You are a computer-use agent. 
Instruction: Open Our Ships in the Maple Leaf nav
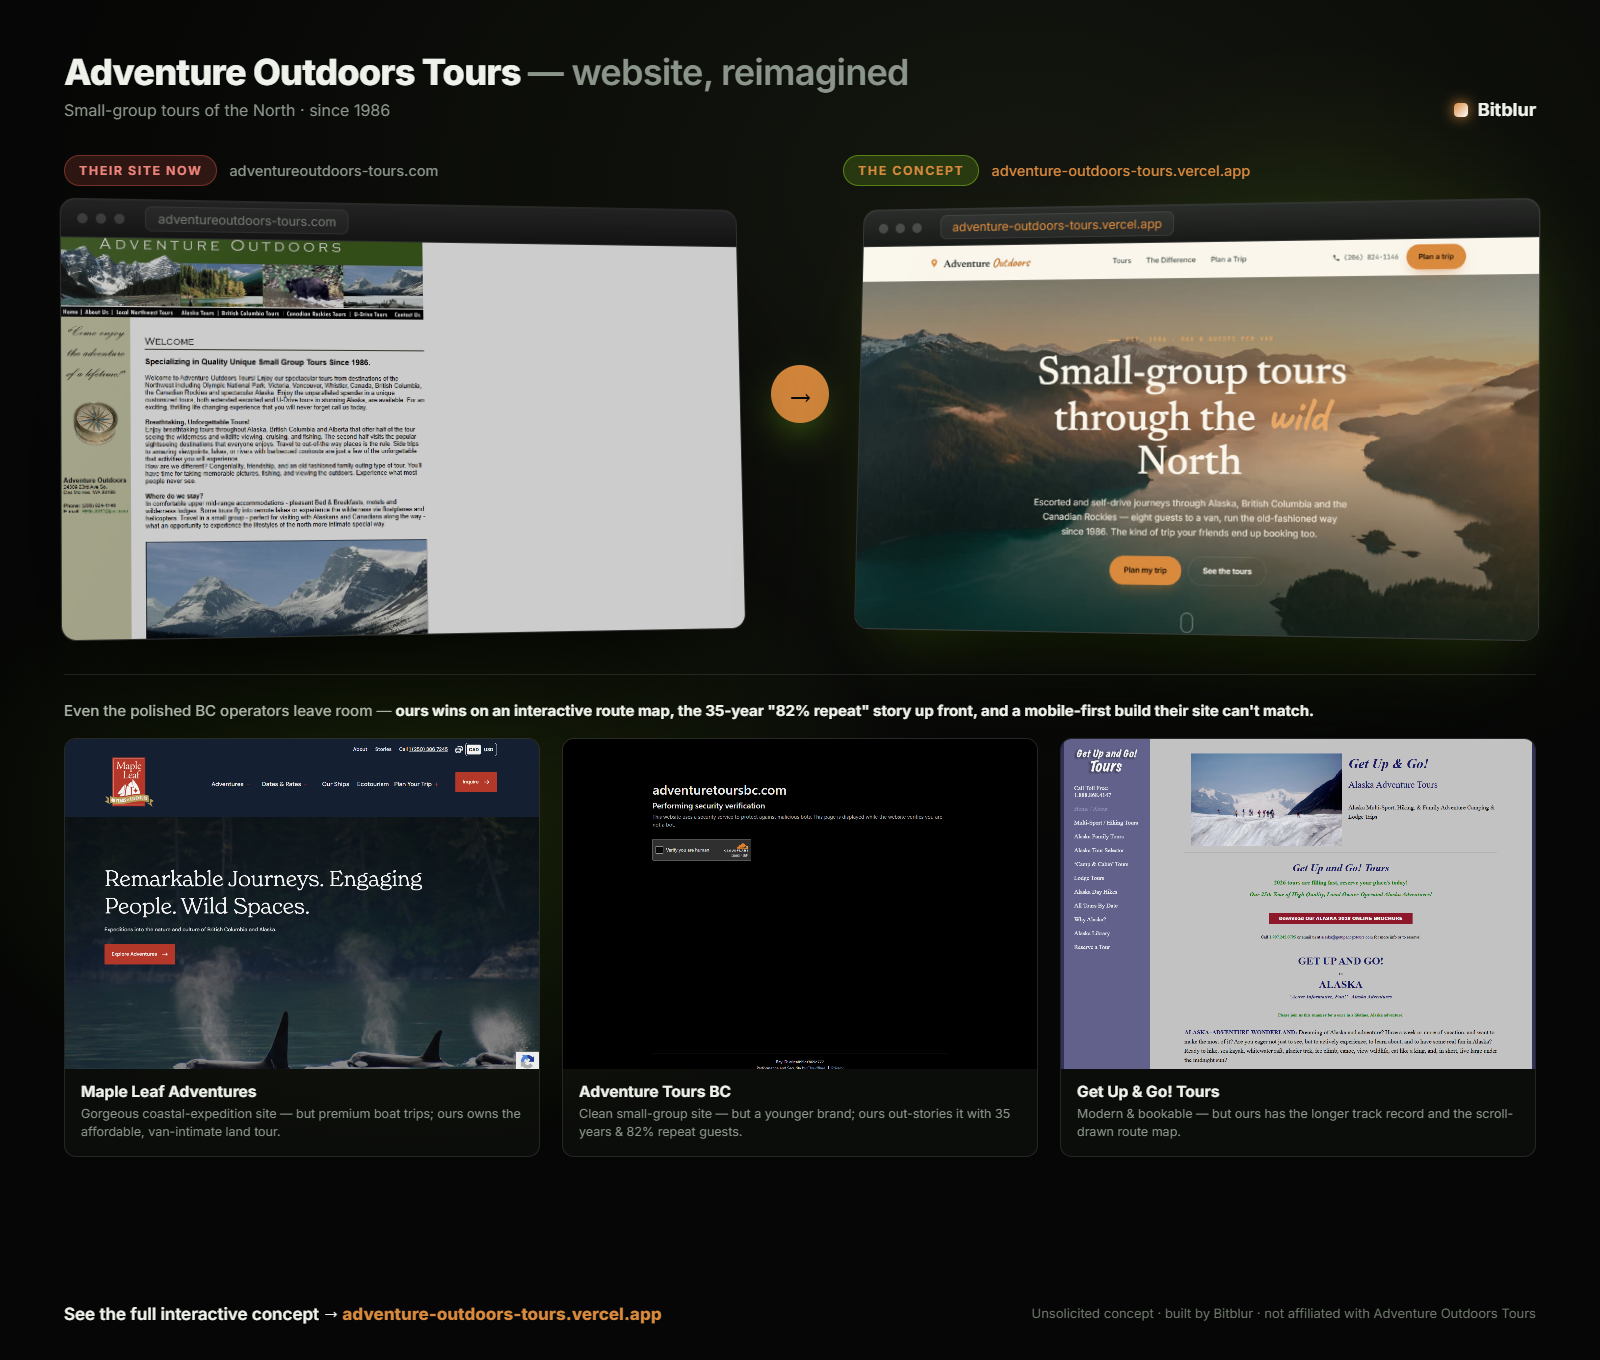tap(335, 784)
